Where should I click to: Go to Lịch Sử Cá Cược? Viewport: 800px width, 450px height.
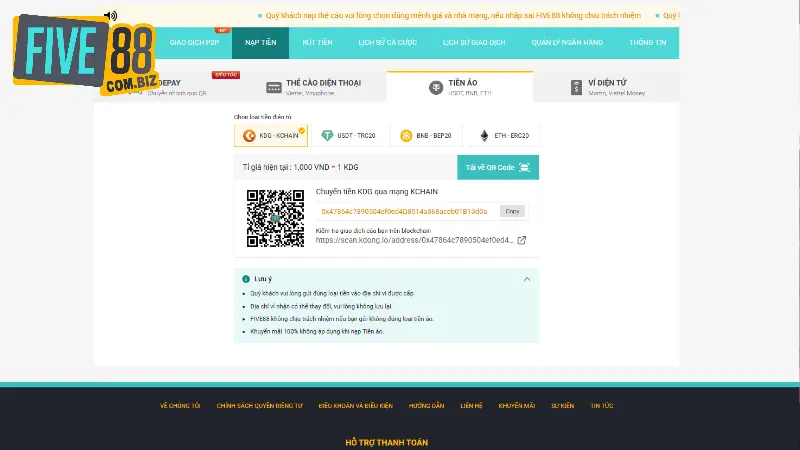(388, 43)
